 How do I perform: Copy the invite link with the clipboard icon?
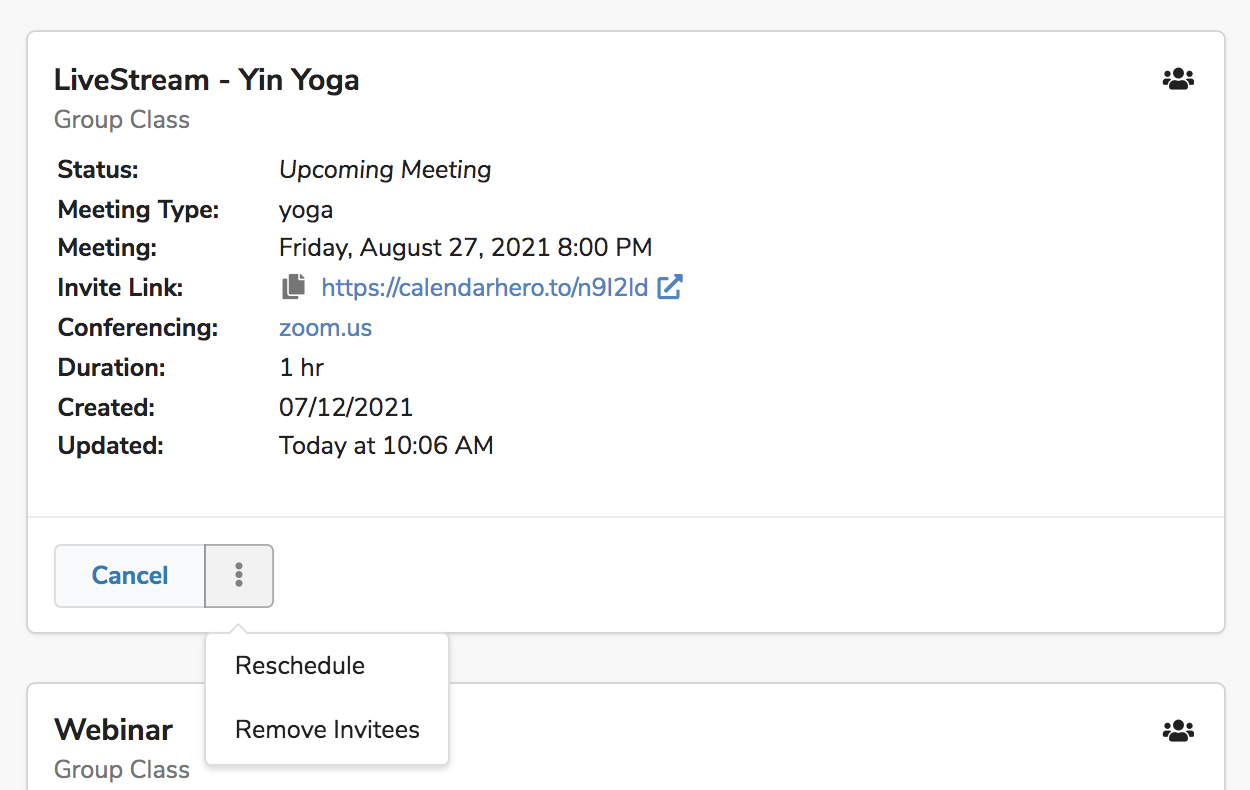tap(293, 288)
